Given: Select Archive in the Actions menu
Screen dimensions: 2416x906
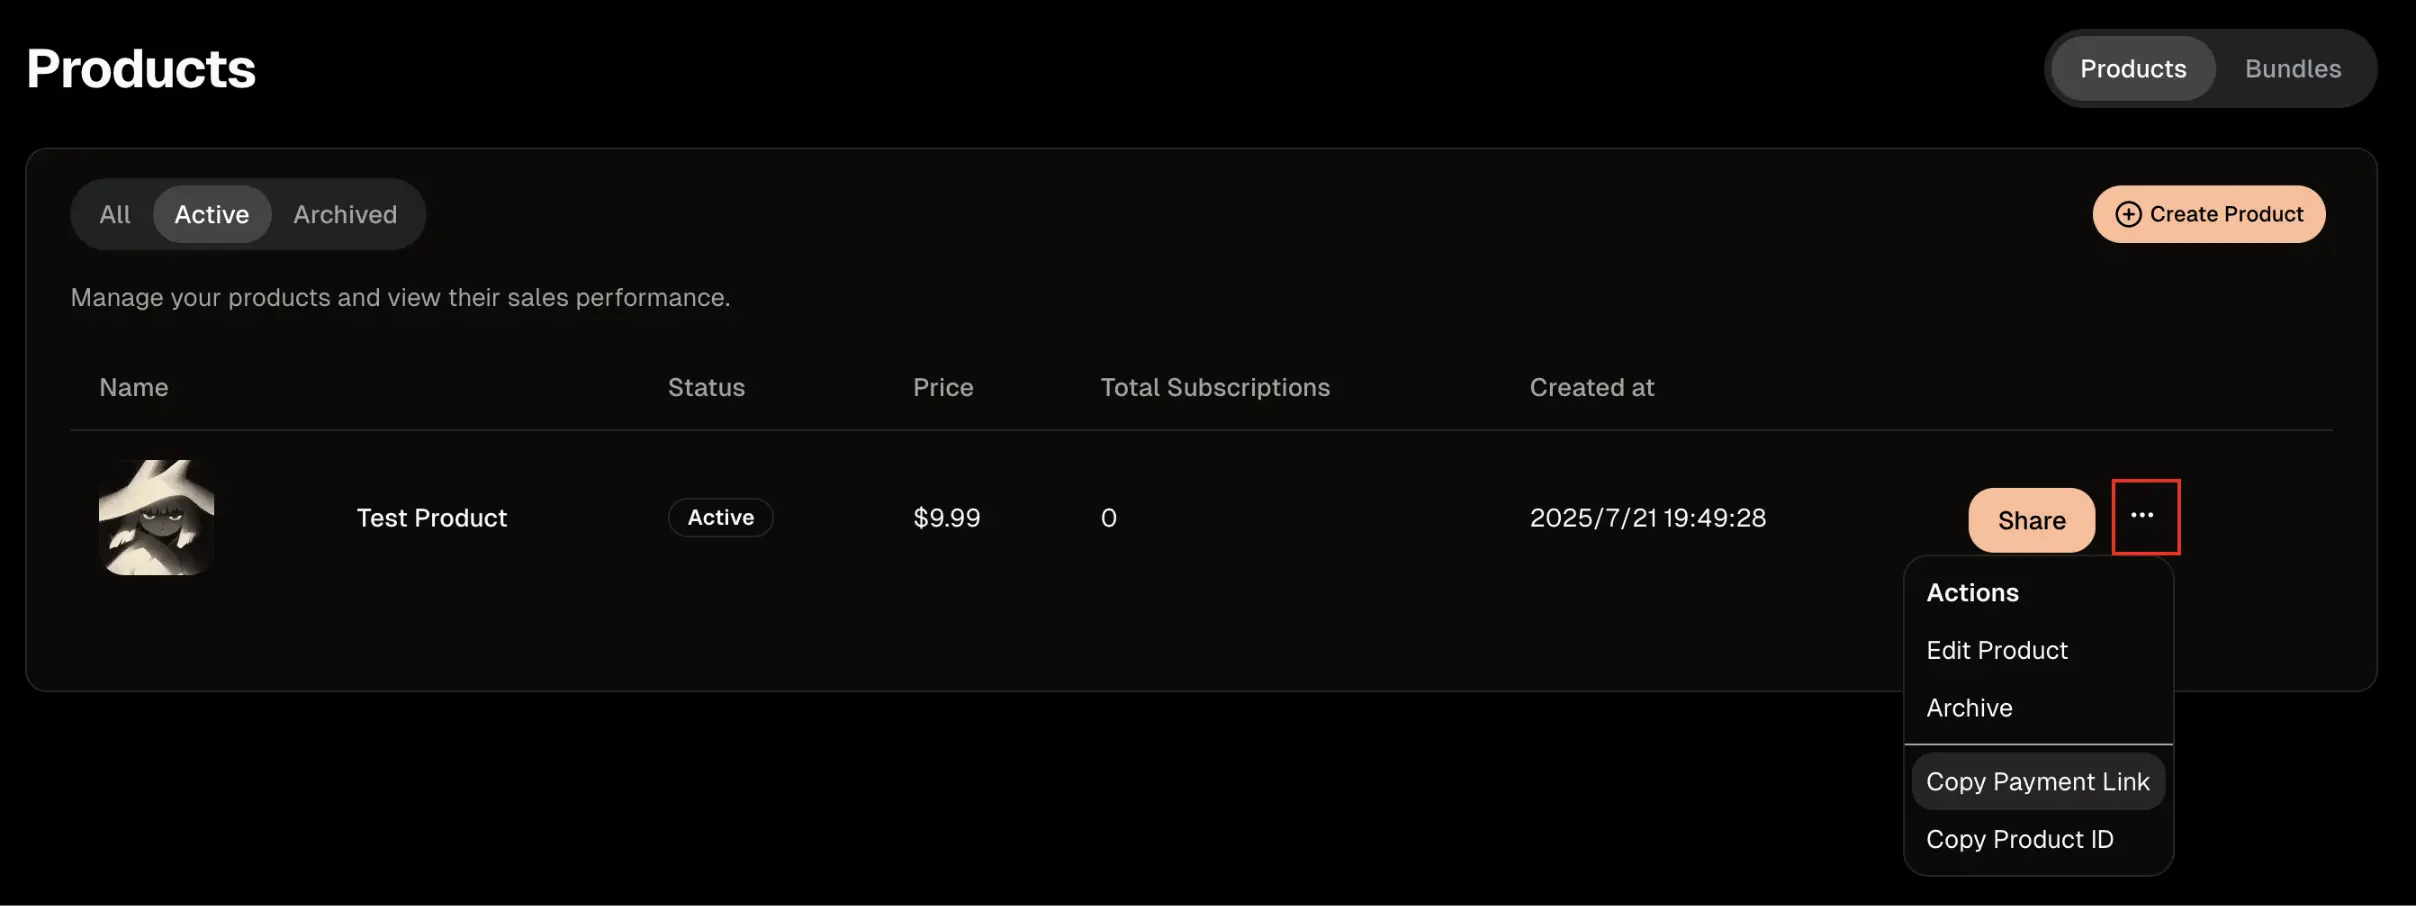Looking at the screenshot, I should (x=1969, y=708).
